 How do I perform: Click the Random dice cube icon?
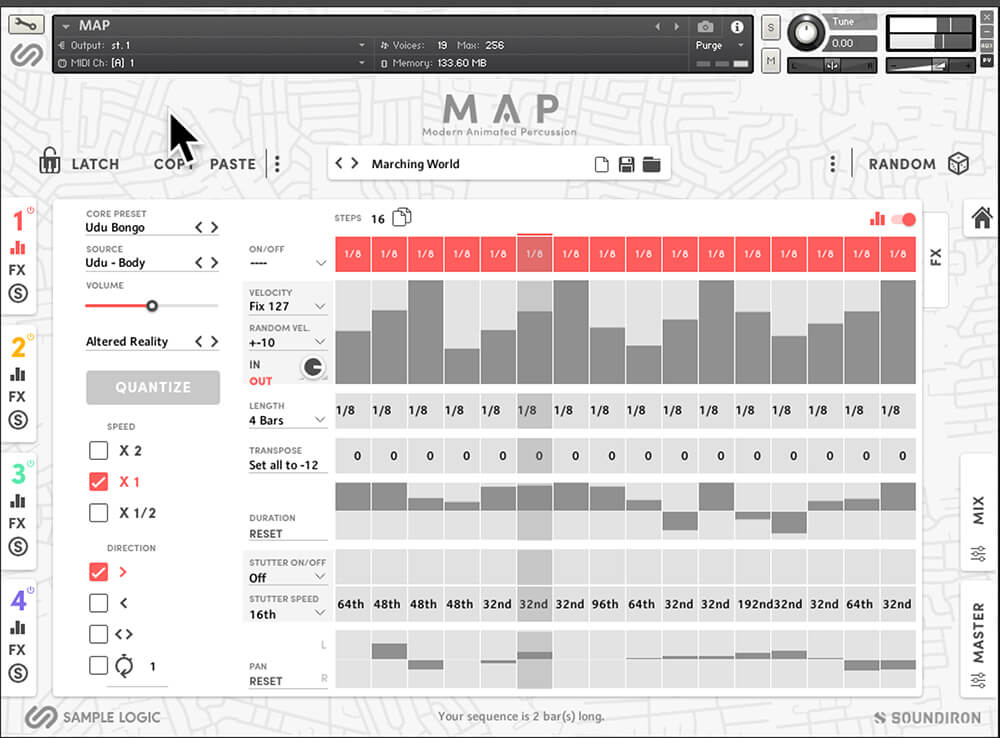[x=959, y=164]
